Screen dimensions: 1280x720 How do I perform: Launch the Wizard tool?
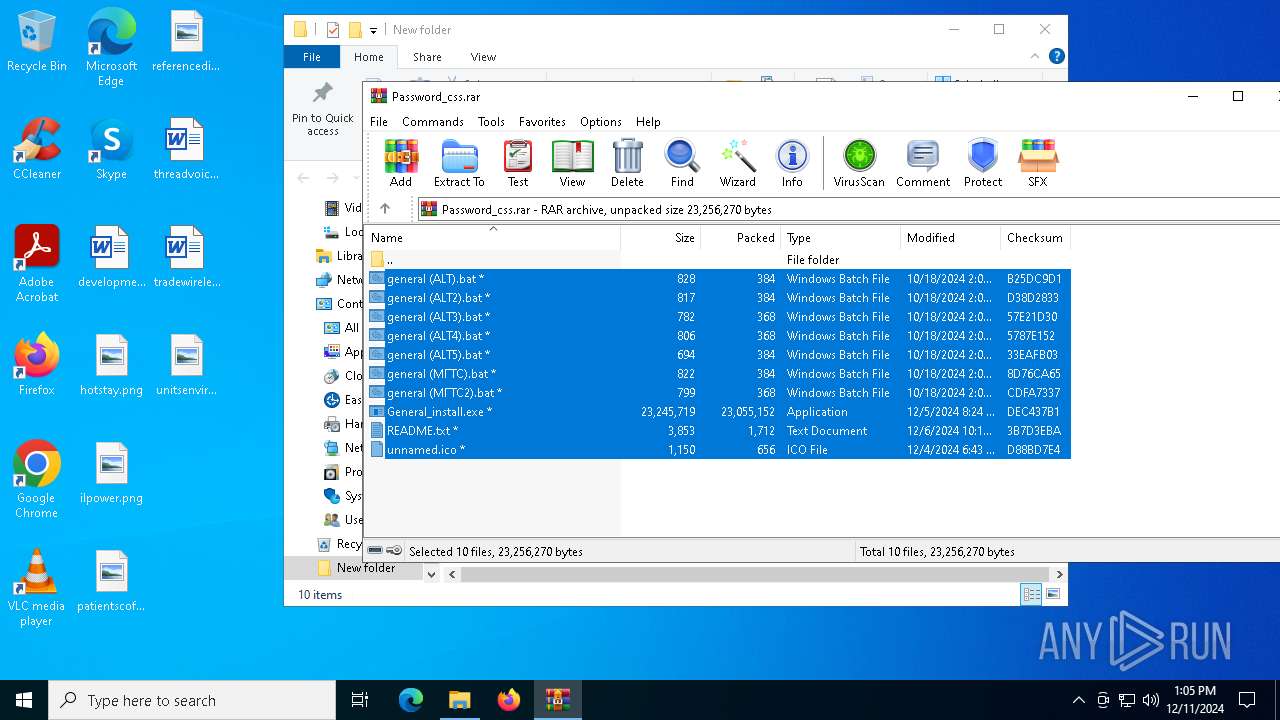(x=737, y=163)
